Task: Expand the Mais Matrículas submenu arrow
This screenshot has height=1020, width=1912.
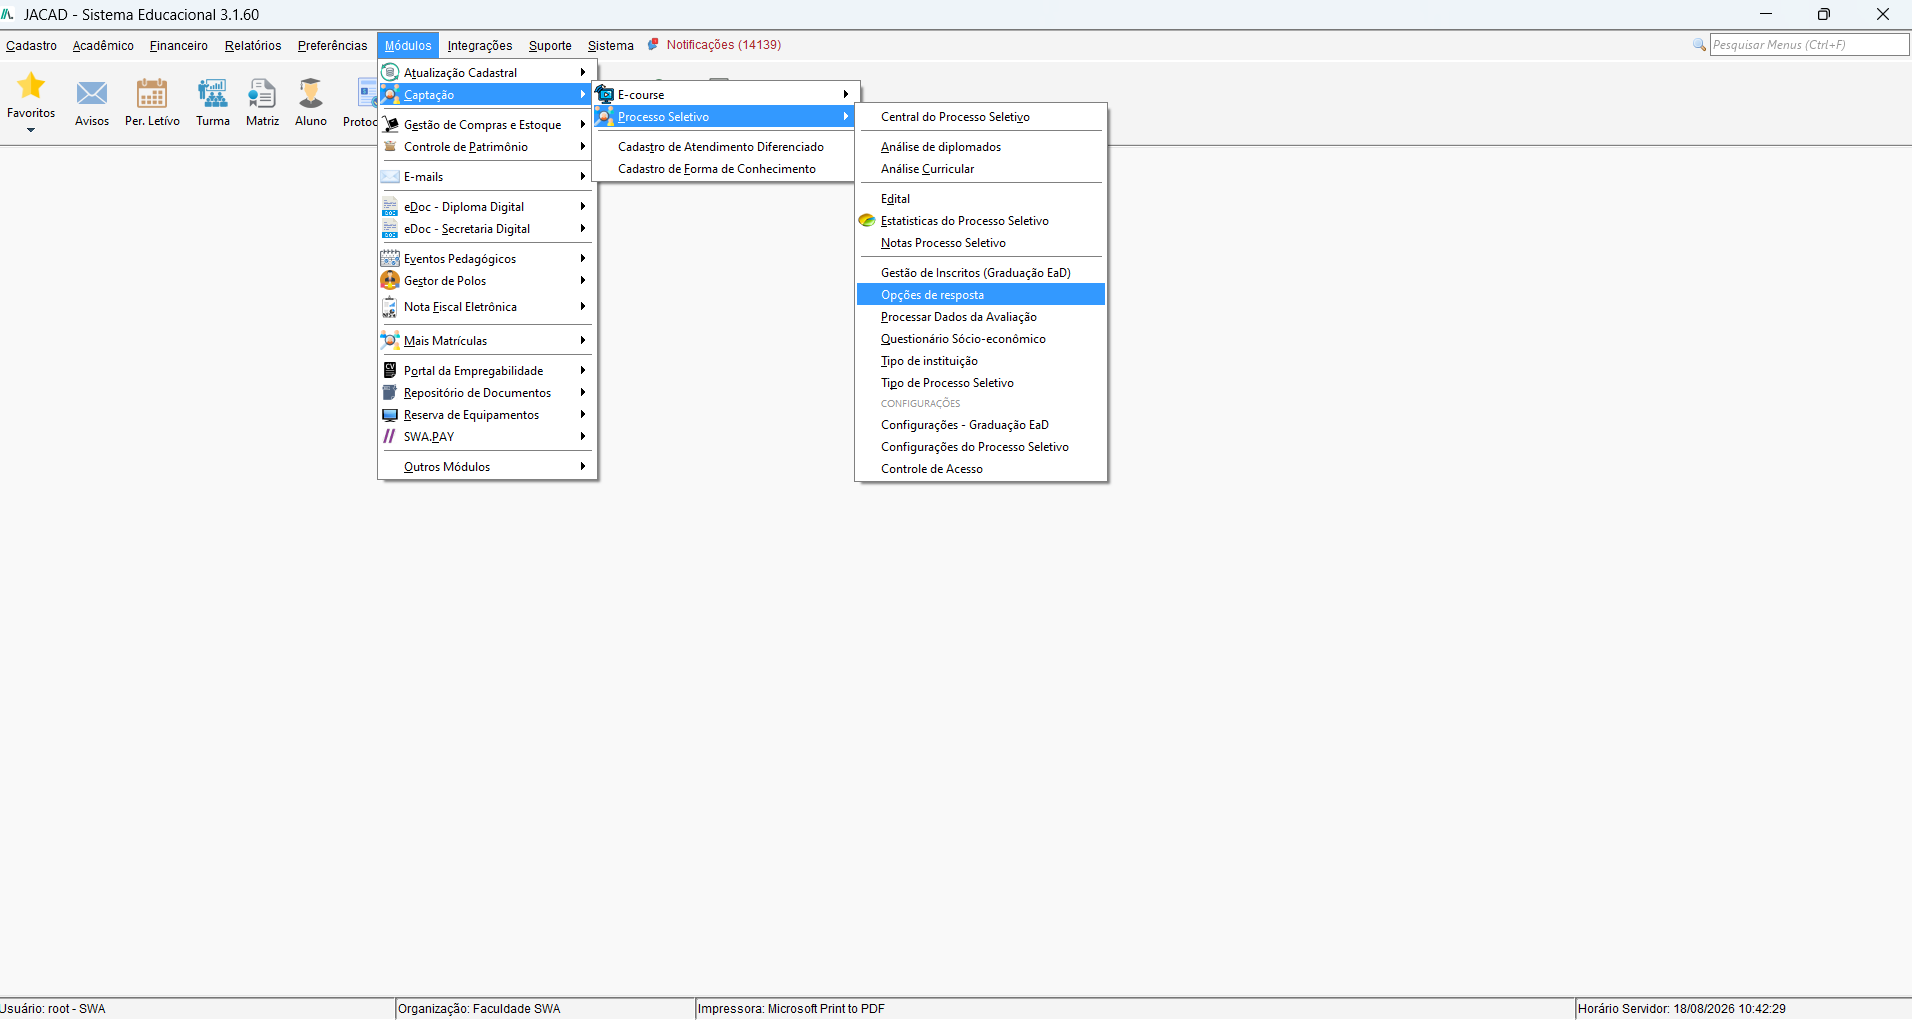Action: (x=582, y=340)
